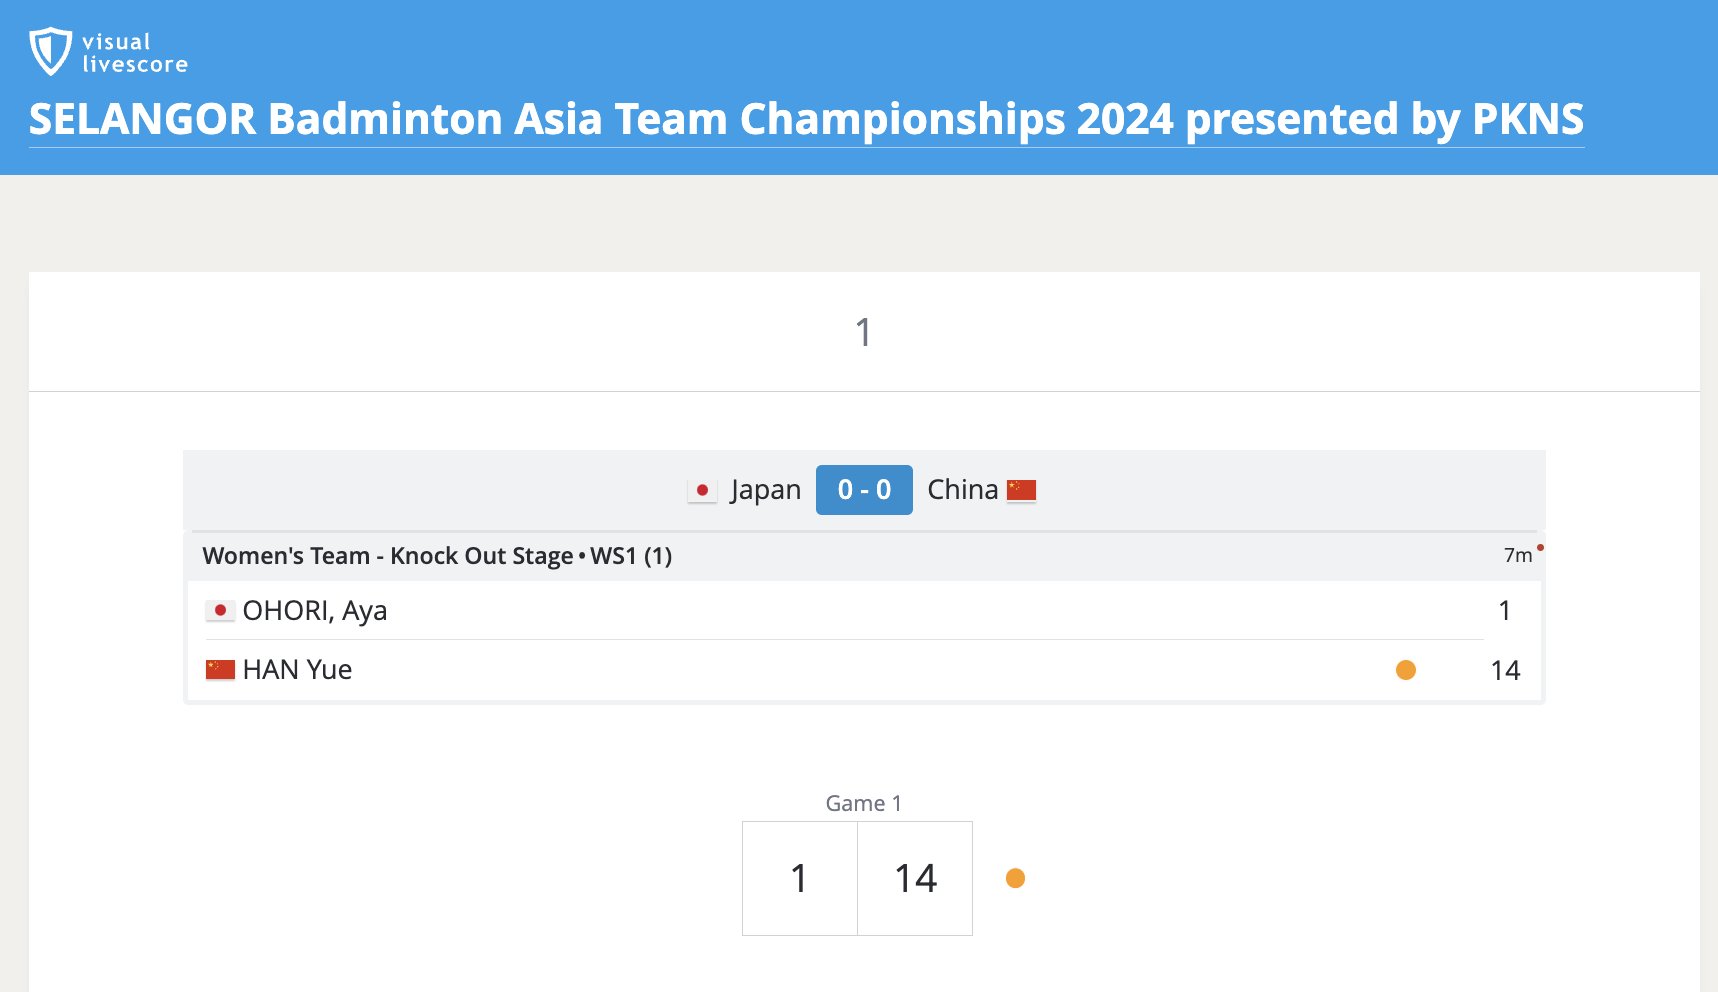Click the Japan team name
Image resolution: width=1718 pixels, height=992 pixels.
[766, 490]
